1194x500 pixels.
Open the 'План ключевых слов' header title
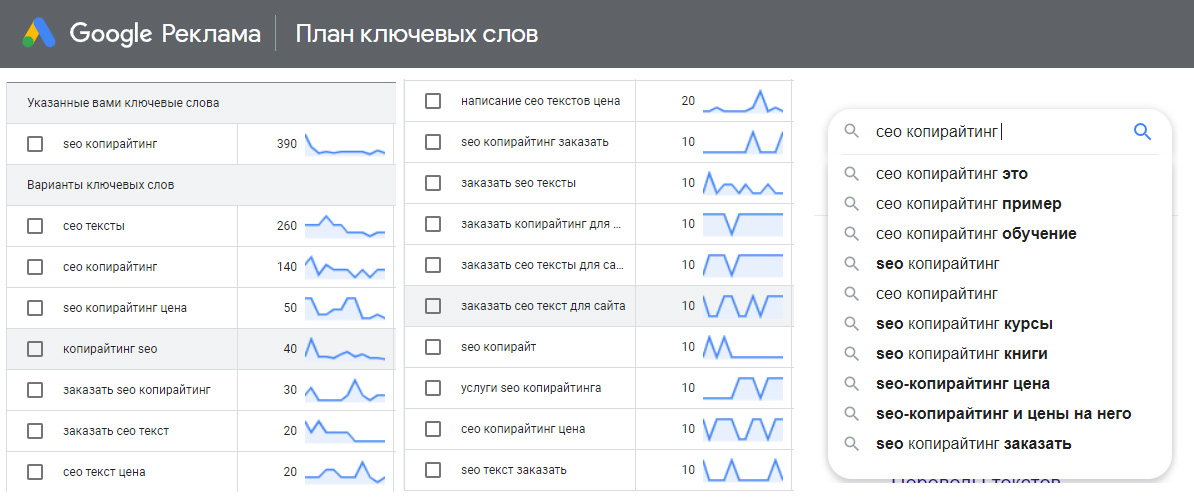(416, 34)
